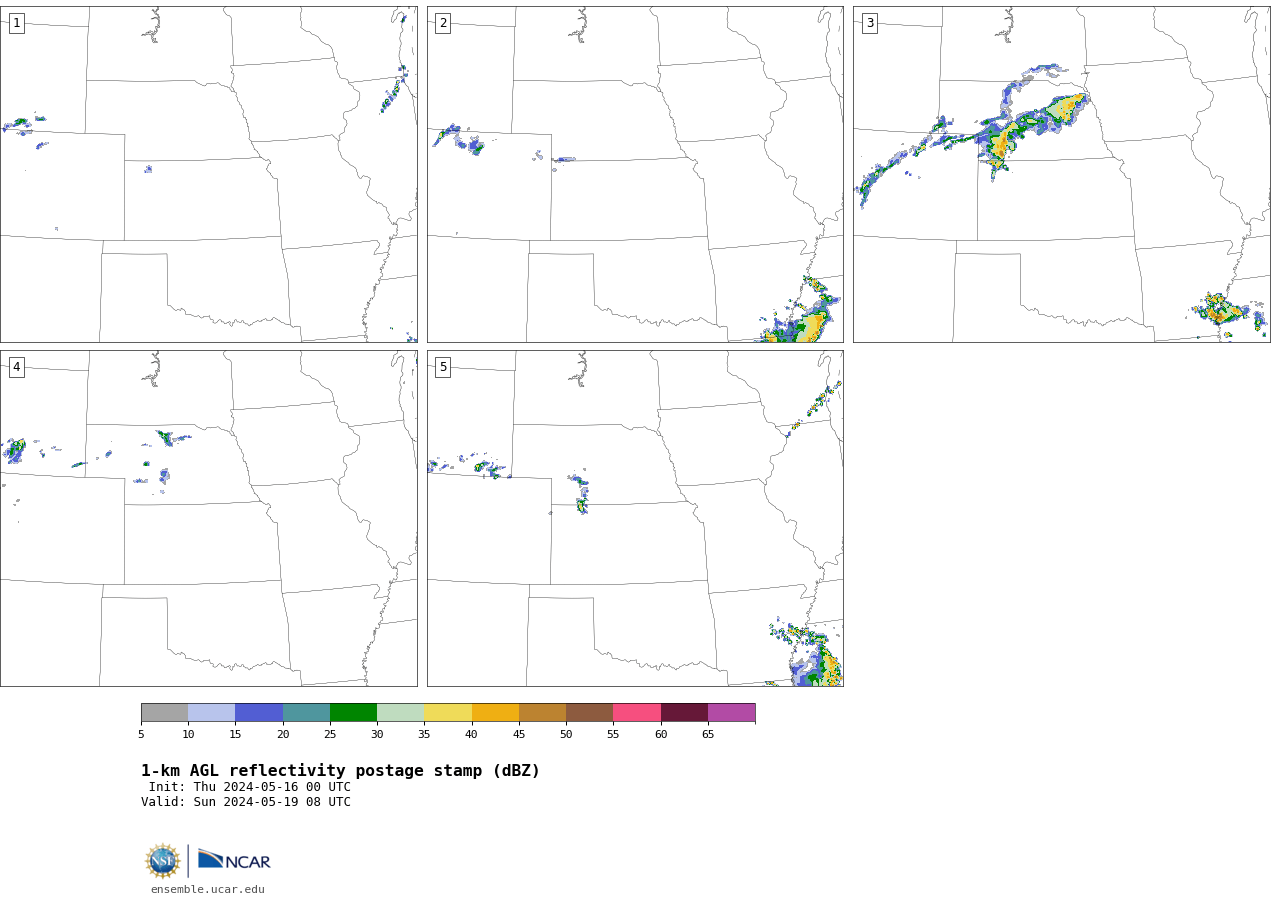Click the colorbar tick label 65

tap(708, 735)
